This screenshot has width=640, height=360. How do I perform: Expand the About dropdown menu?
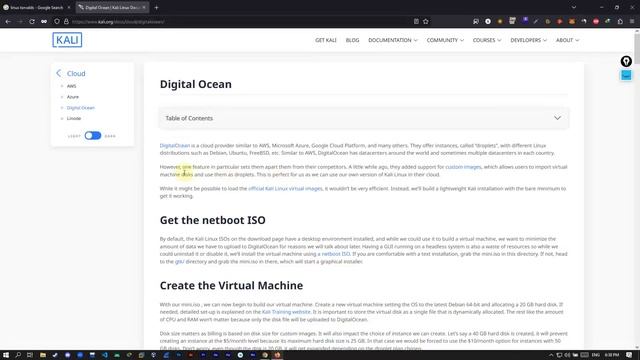(x=567, y=40)
